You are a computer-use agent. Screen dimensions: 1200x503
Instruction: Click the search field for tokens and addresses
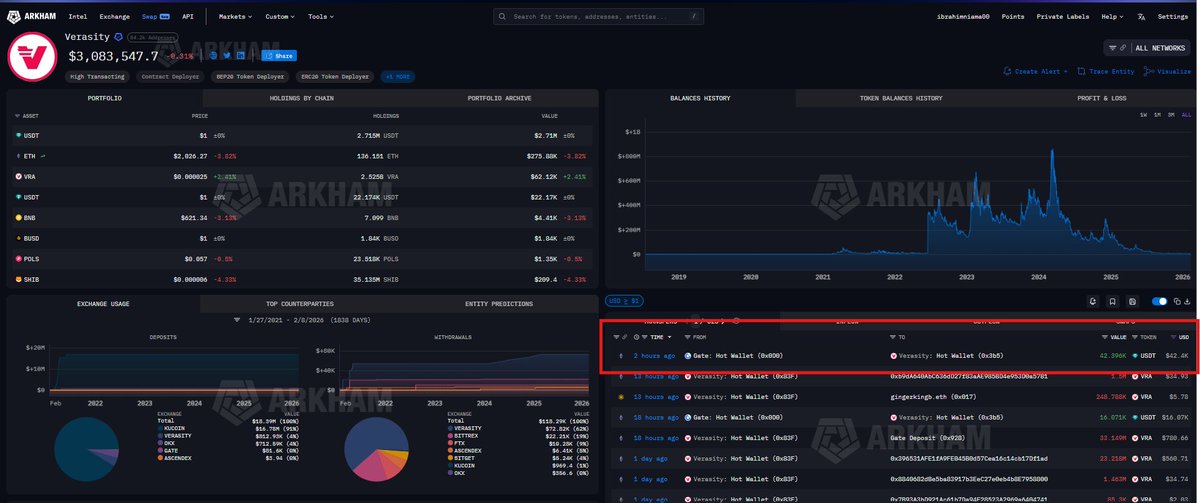600,17
